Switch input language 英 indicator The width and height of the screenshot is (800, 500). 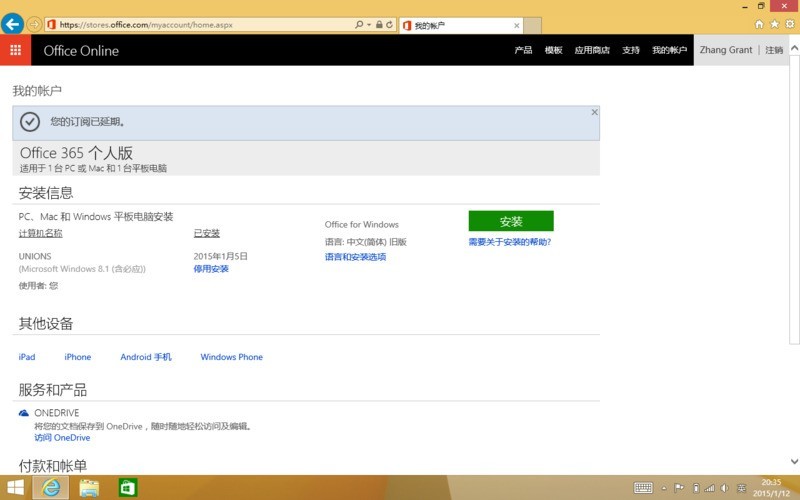click(x=741, y=488)
